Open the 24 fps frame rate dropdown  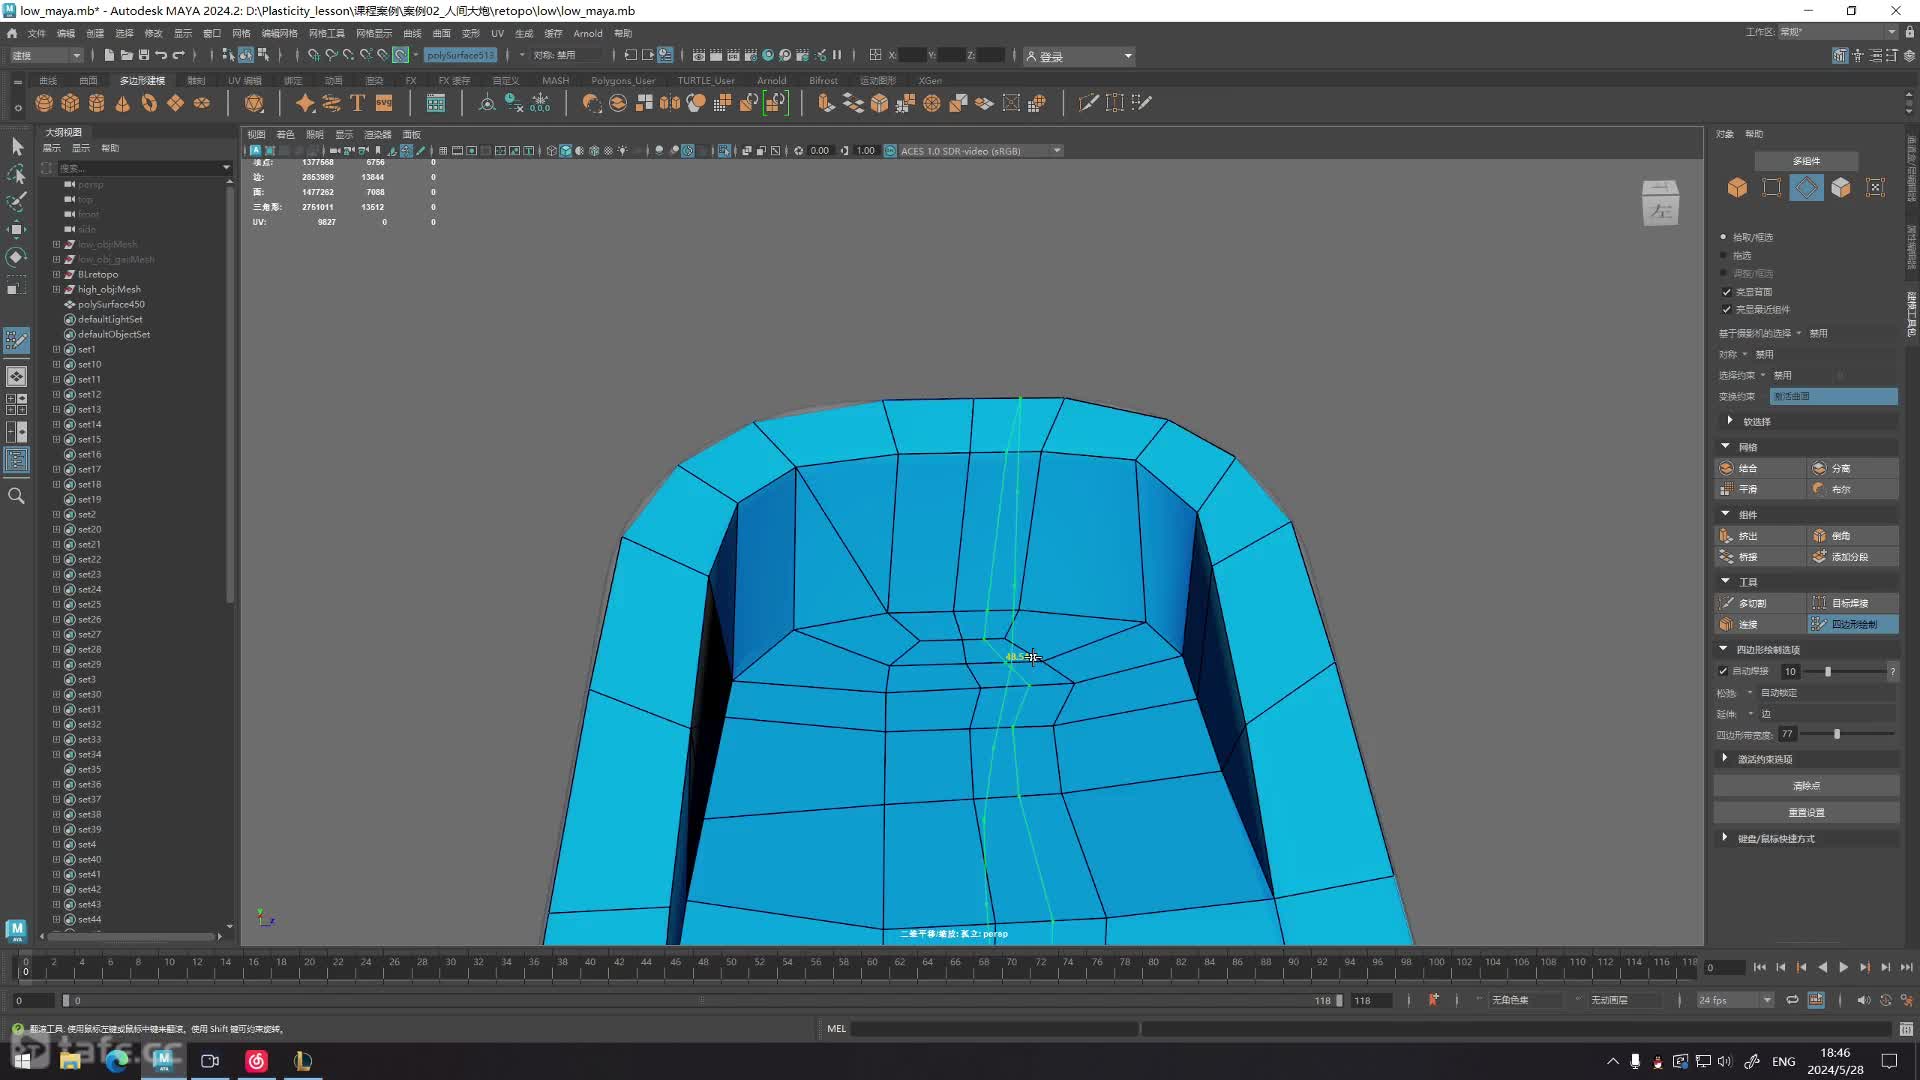1734,1000
